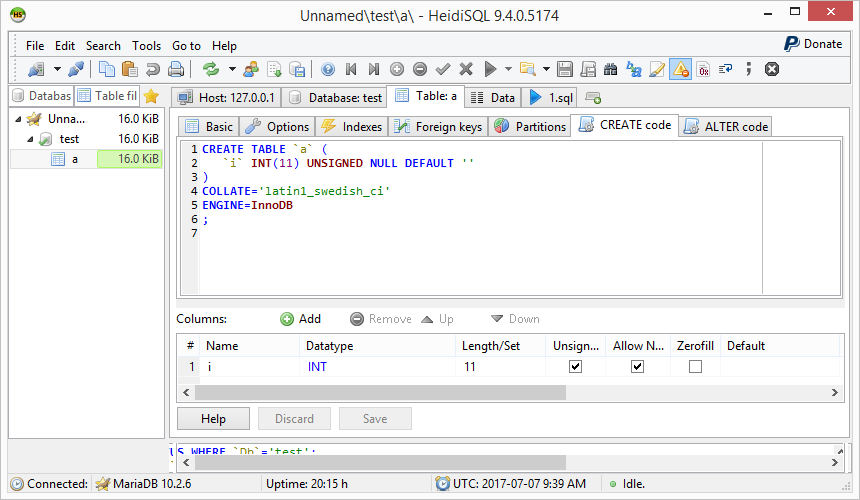Click the refresh icon in the toolbar

pos(211,69)
